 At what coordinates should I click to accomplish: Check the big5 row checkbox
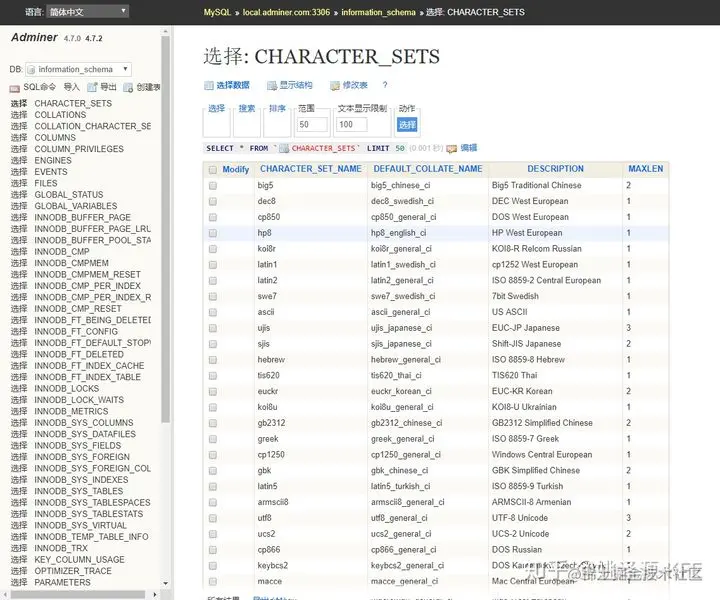click(213, 185)
